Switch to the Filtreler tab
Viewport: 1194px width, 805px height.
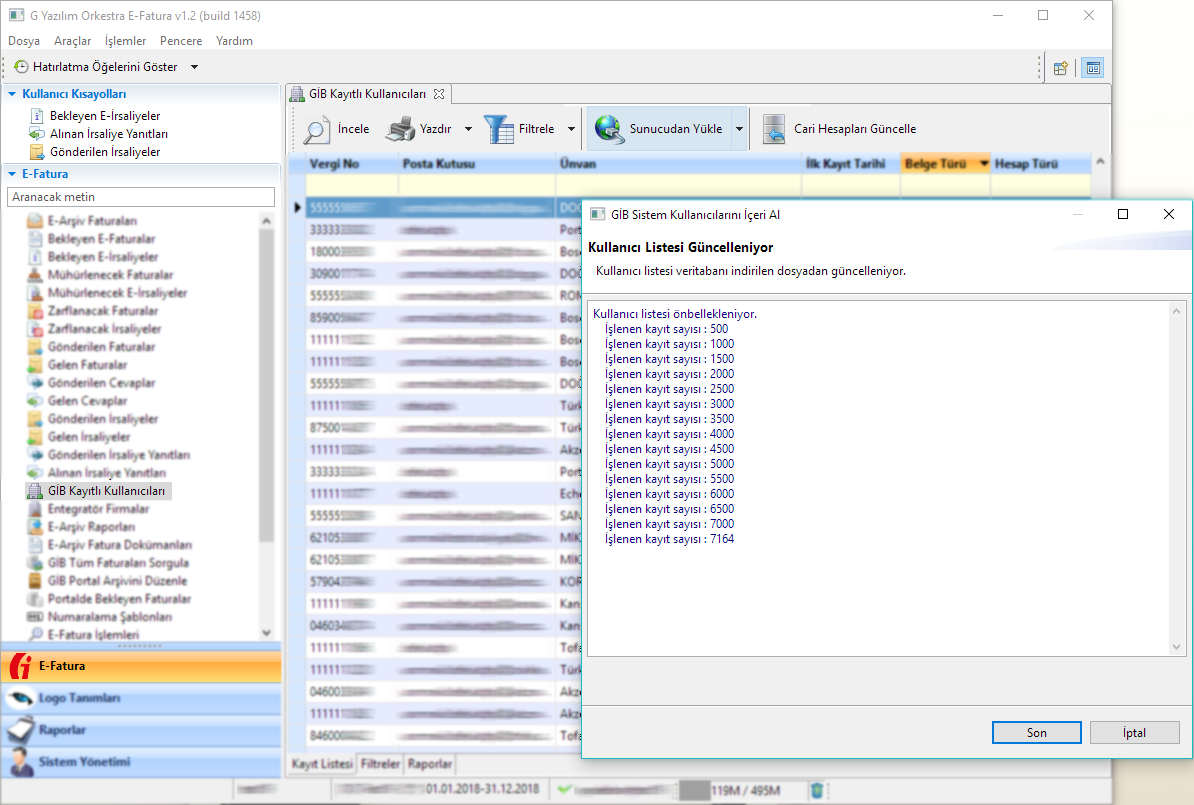click(380, 764)
